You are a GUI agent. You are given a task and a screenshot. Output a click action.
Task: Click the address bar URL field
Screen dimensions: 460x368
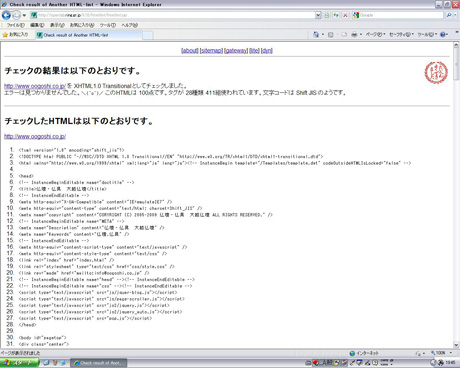(x=175, y=15)
